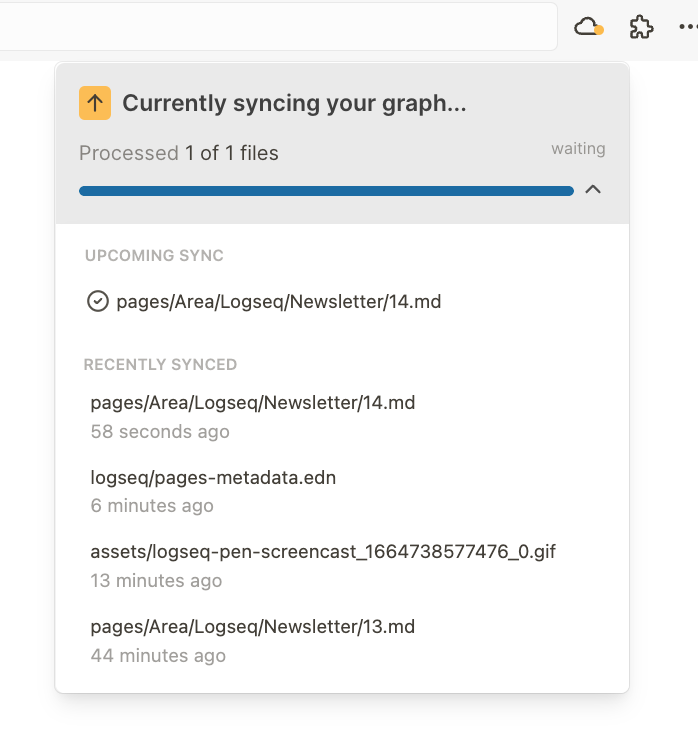Click 'Currently syncing your graph...' heading
The height and width of the screenshot is (754, 698).
point(294,103)
